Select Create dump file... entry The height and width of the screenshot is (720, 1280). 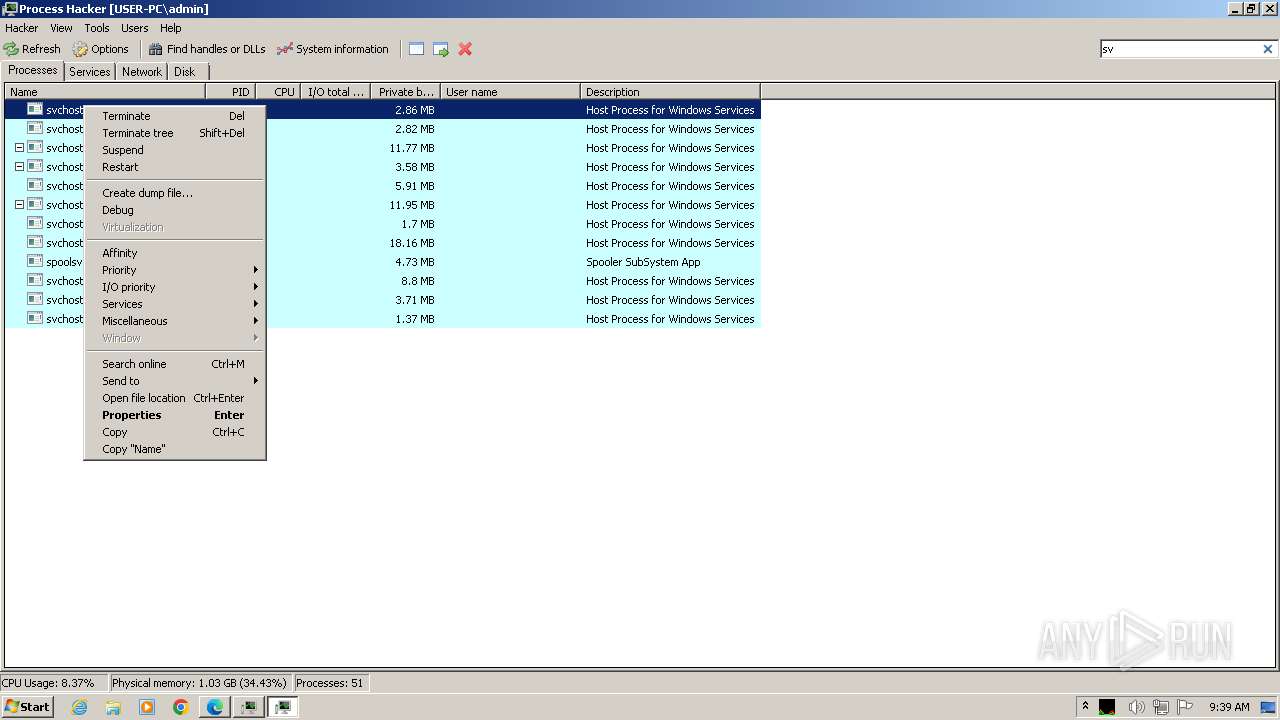(174, 193)
